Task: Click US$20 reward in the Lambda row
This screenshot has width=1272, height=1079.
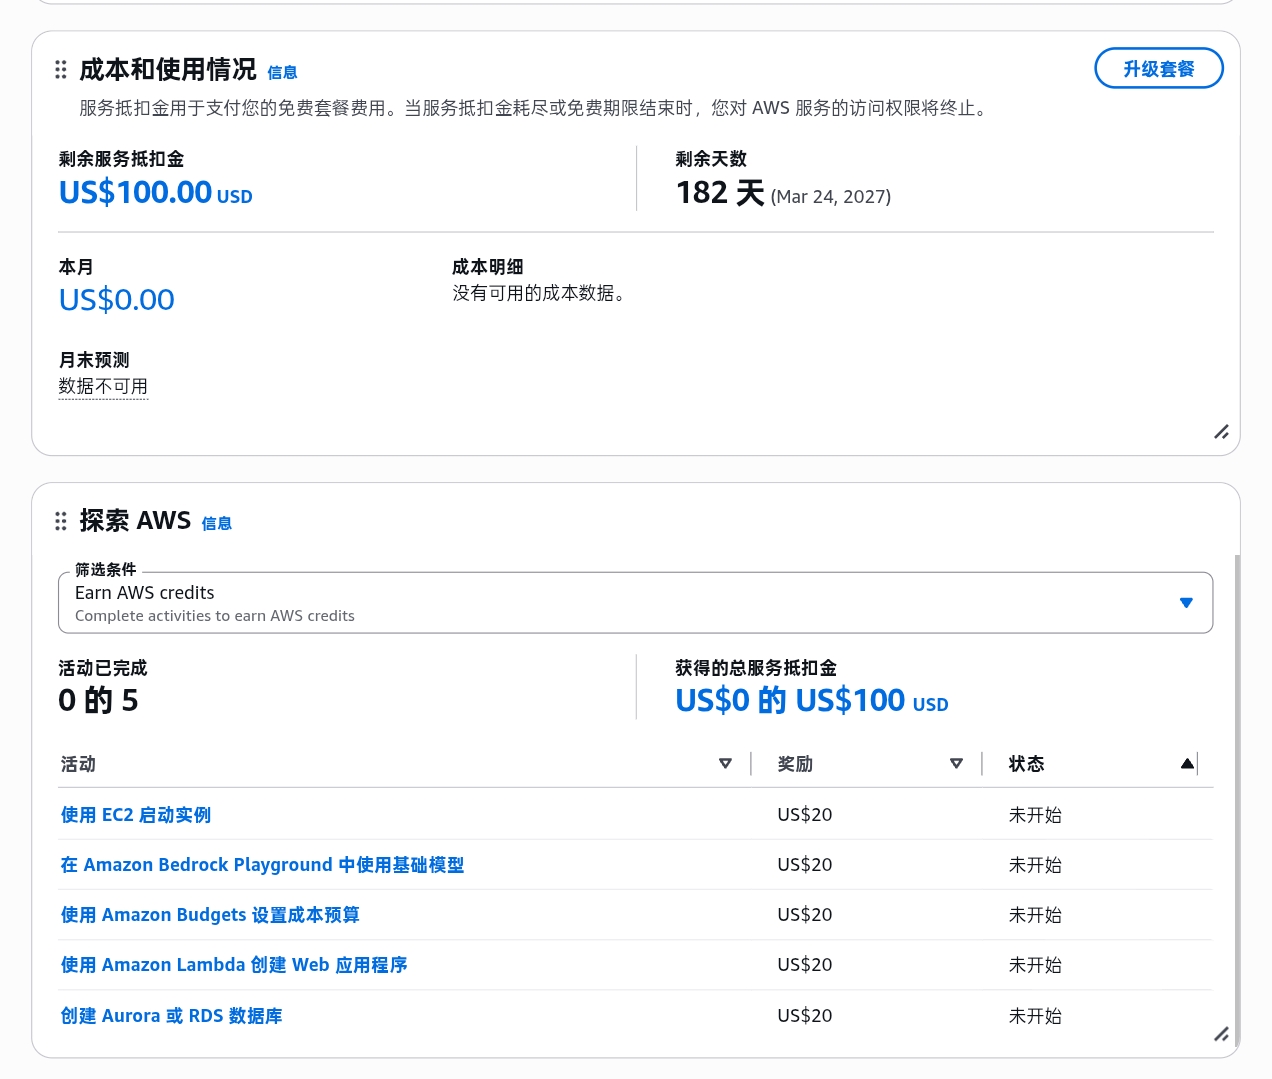Action: tap(805, 965)
